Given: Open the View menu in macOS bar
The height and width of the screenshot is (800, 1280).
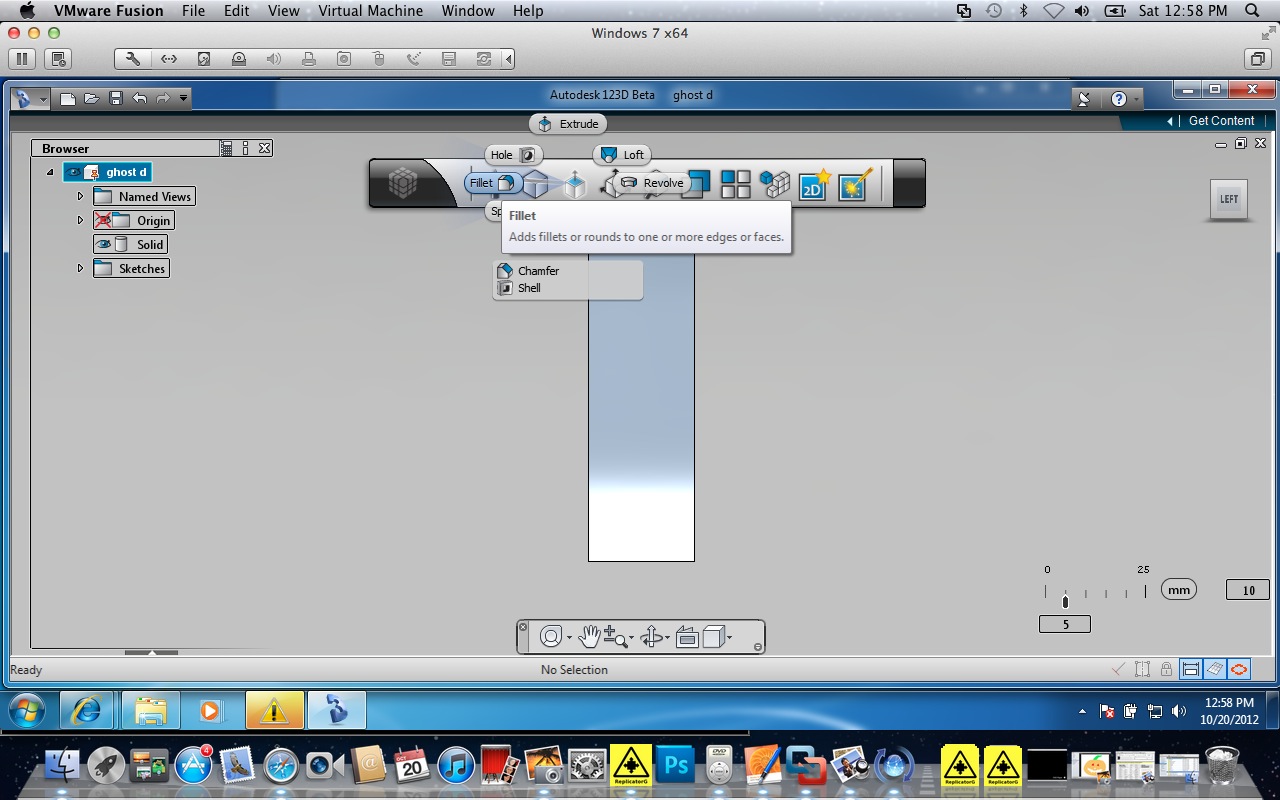Looking at the screenshot, I should coord(284,11).
